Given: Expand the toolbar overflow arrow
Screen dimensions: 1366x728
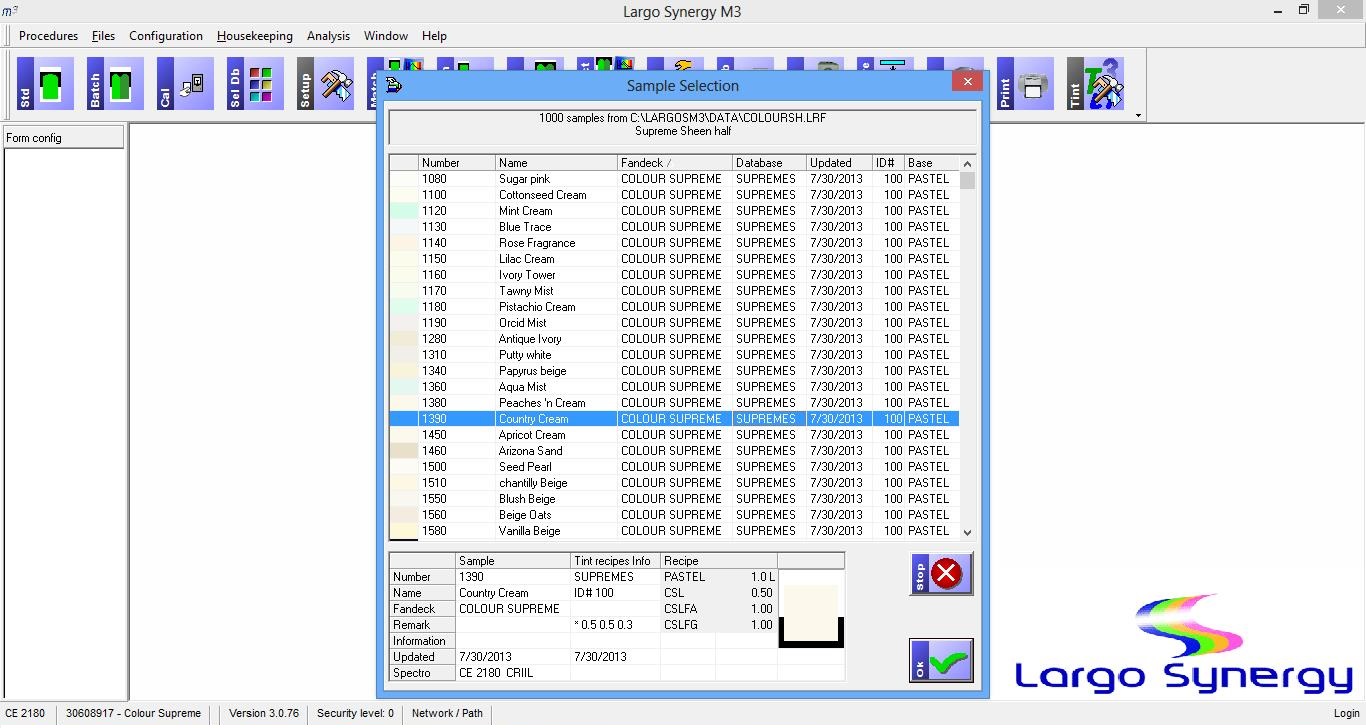Looking at the screenshot, I should (1138, 116).
